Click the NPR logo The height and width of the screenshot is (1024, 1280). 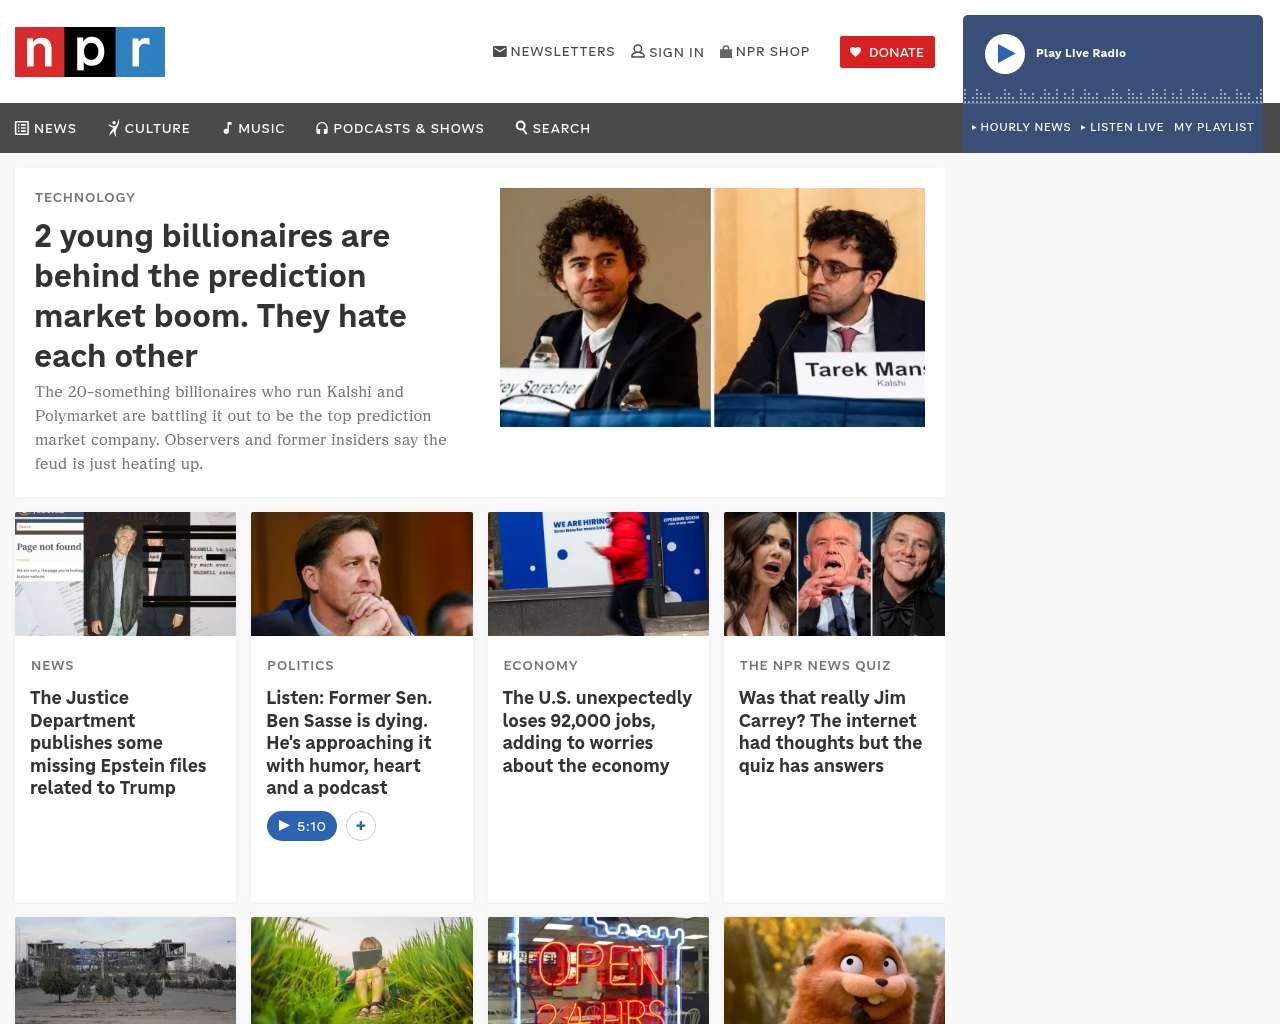[90, 52]
